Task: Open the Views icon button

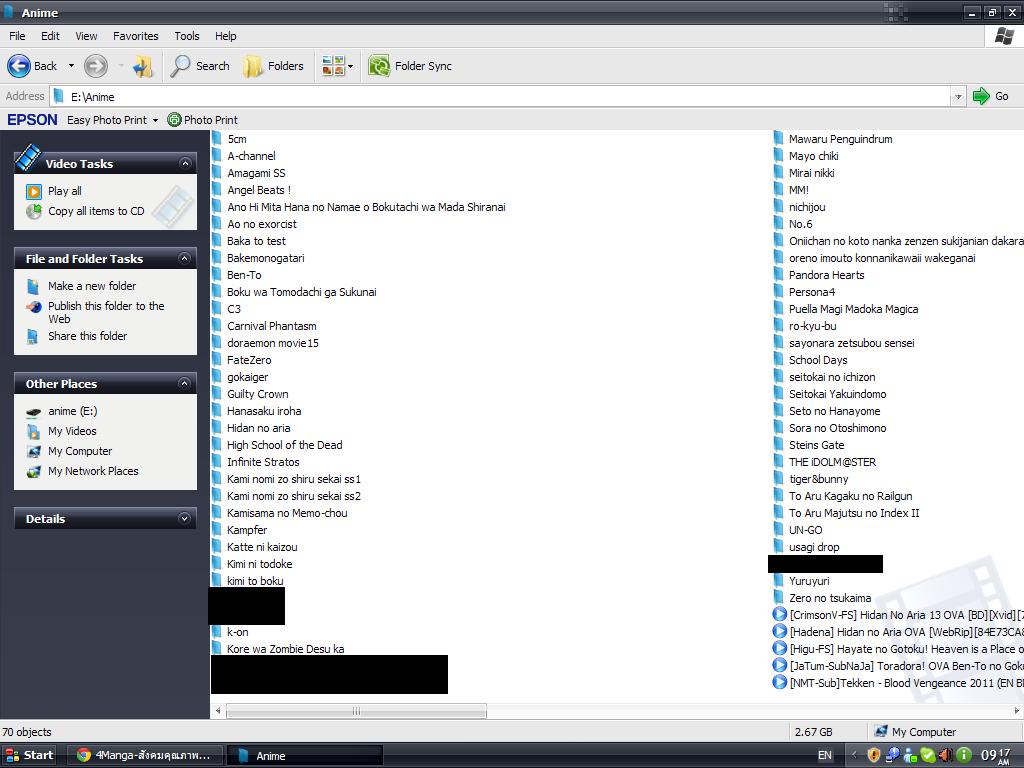Action: pyautogui.click(x=333, y=65)
